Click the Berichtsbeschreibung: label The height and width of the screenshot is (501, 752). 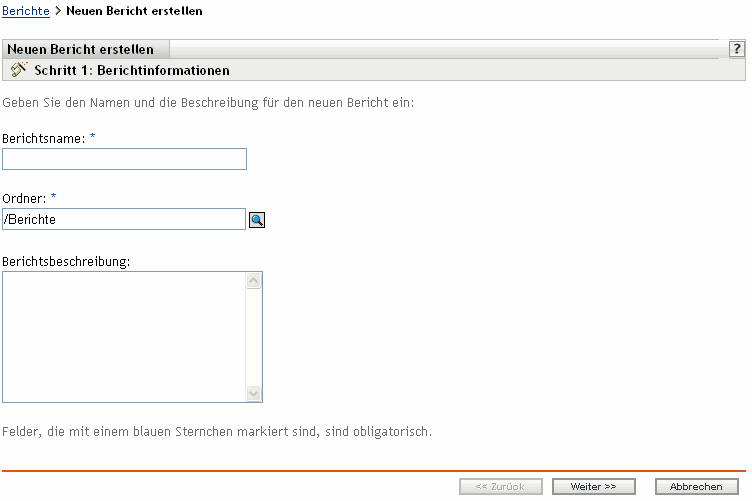66,261
